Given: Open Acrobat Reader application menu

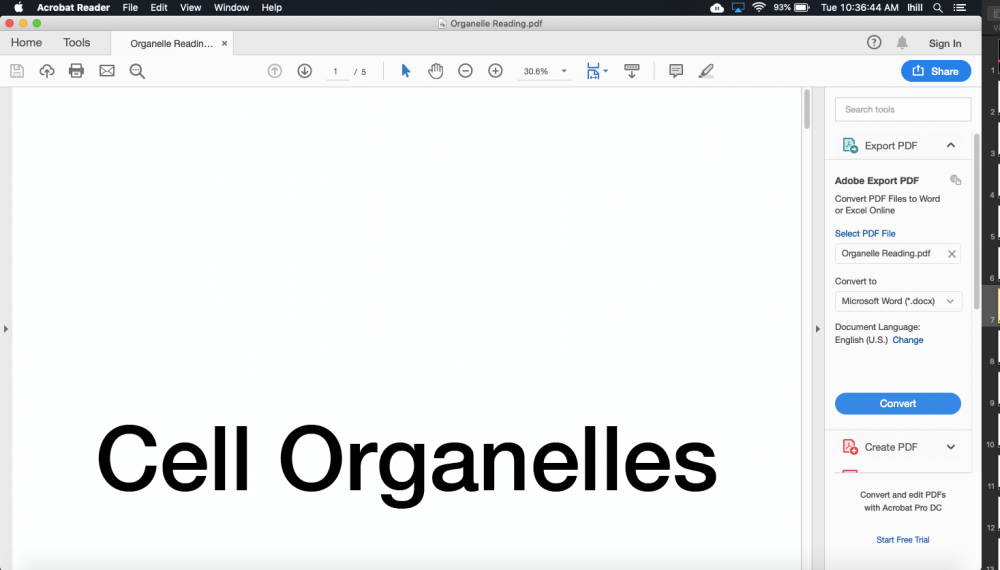Looking at the screenshot, I should coord(73,8).
